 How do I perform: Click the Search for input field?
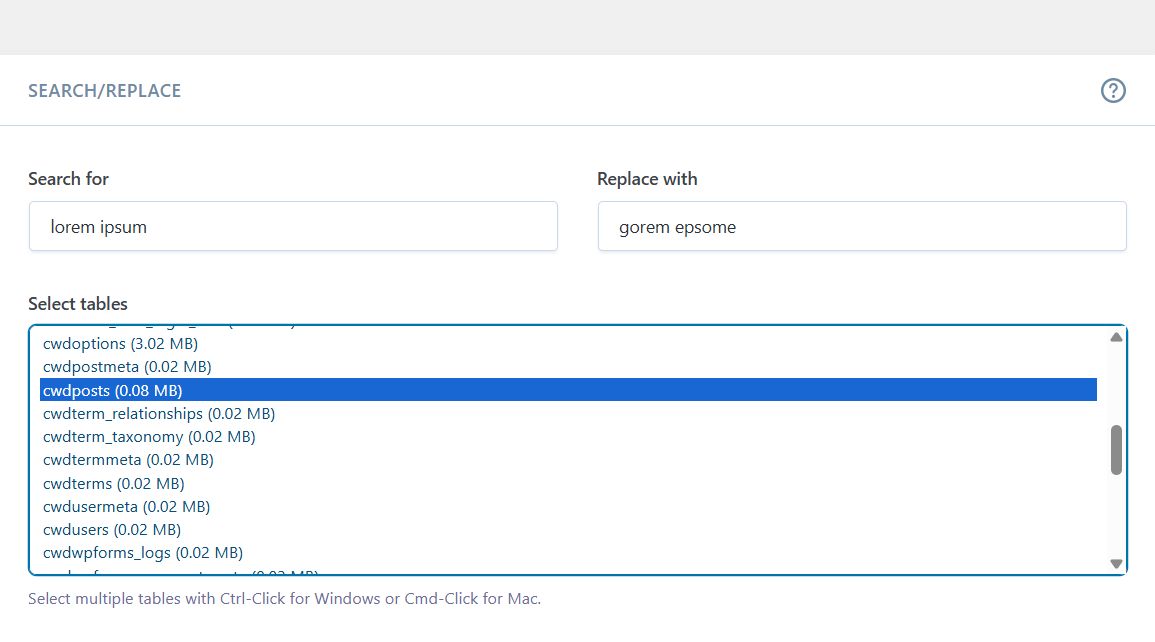coord(293,227)
